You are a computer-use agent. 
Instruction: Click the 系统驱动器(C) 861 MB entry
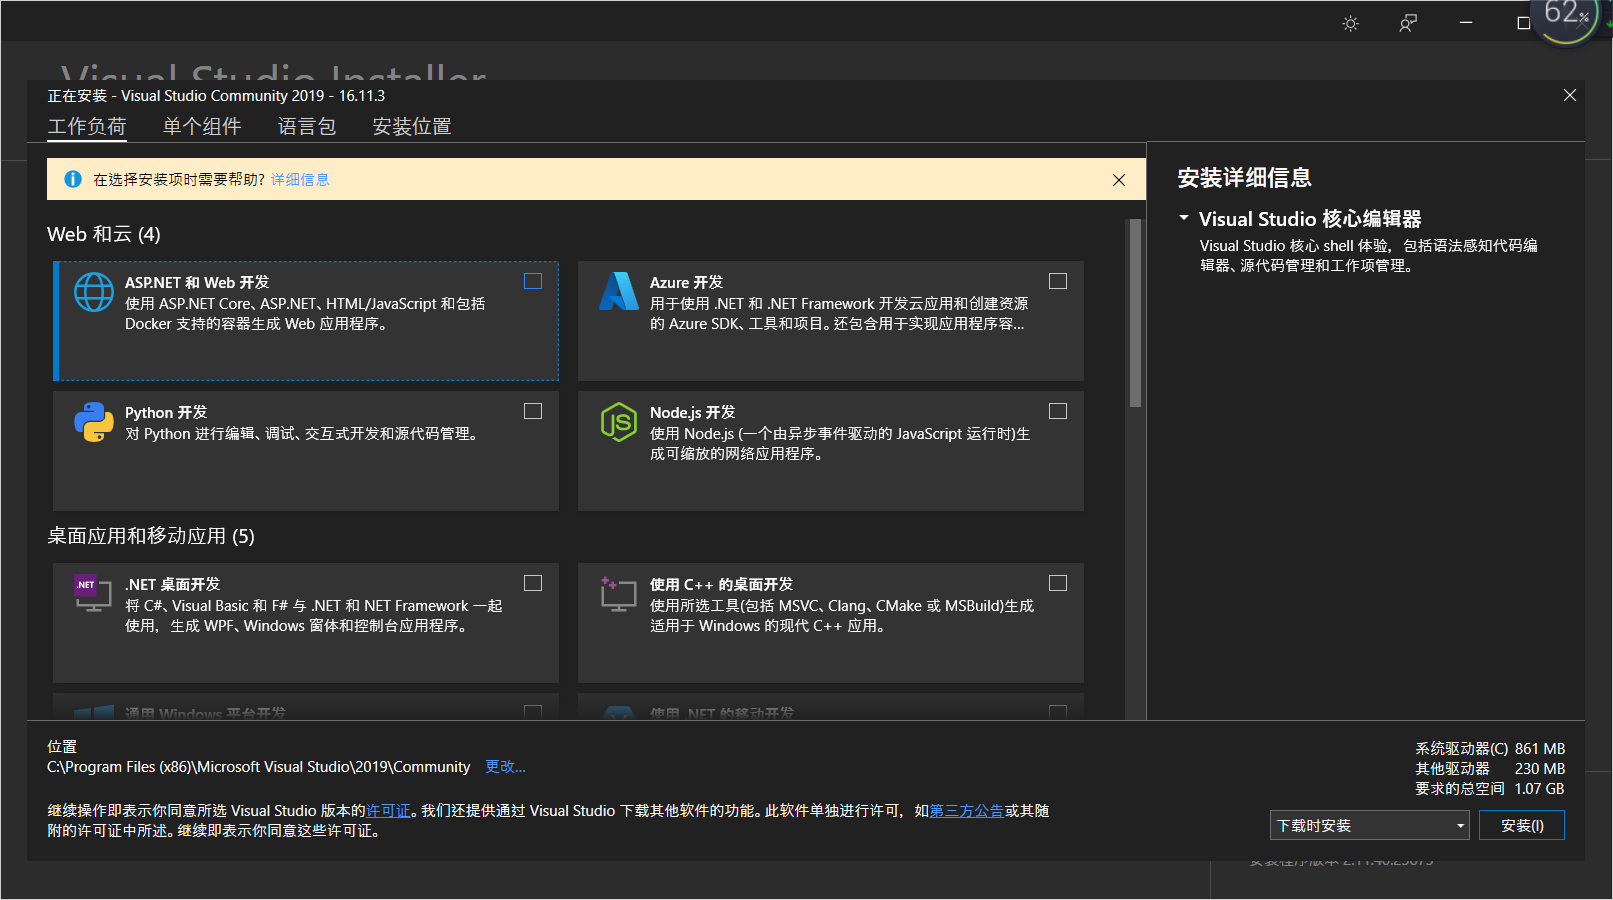click(1490, 749)
